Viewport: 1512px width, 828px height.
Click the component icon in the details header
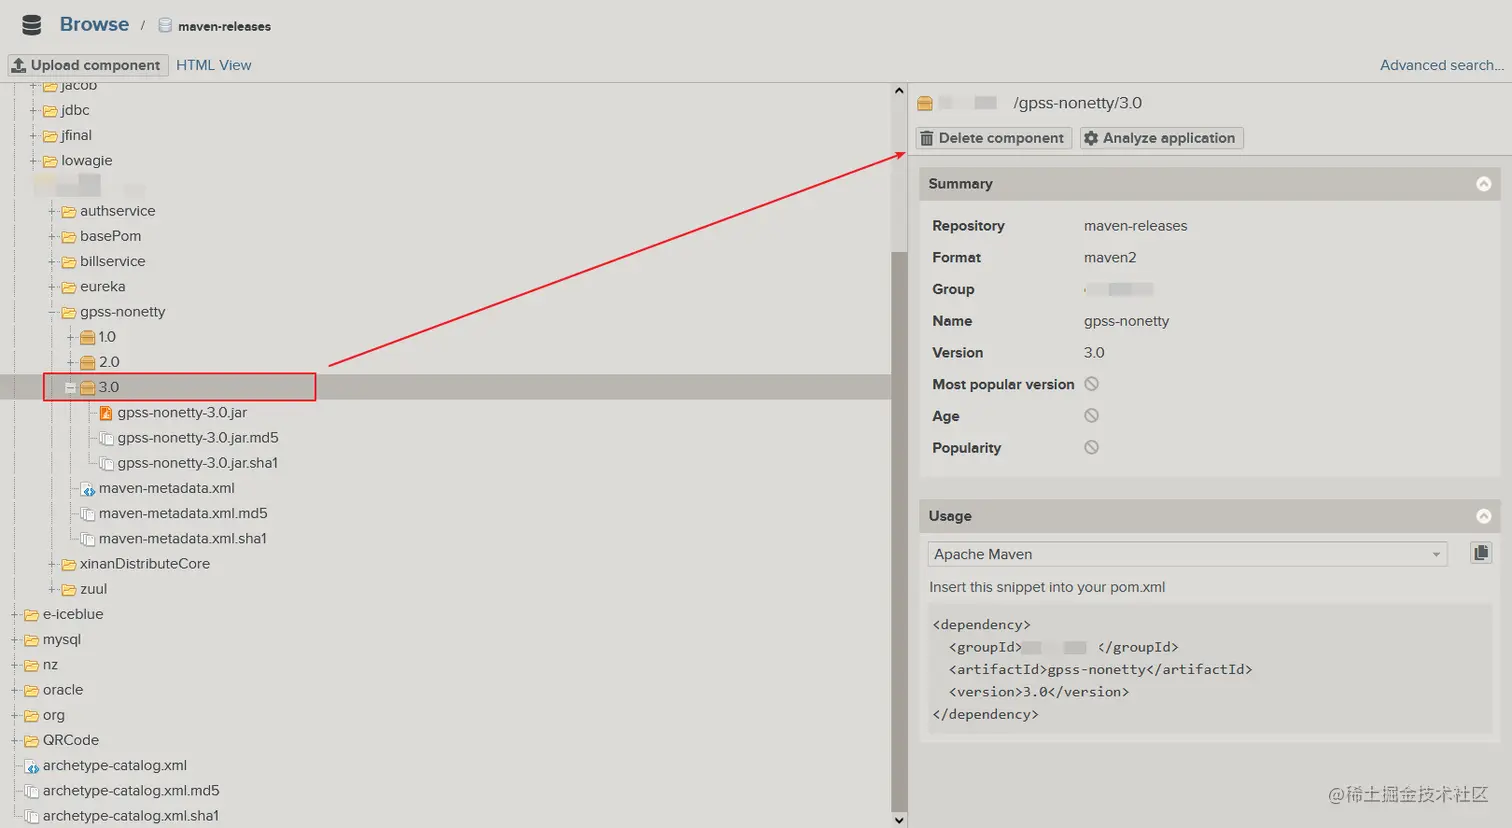925,103
